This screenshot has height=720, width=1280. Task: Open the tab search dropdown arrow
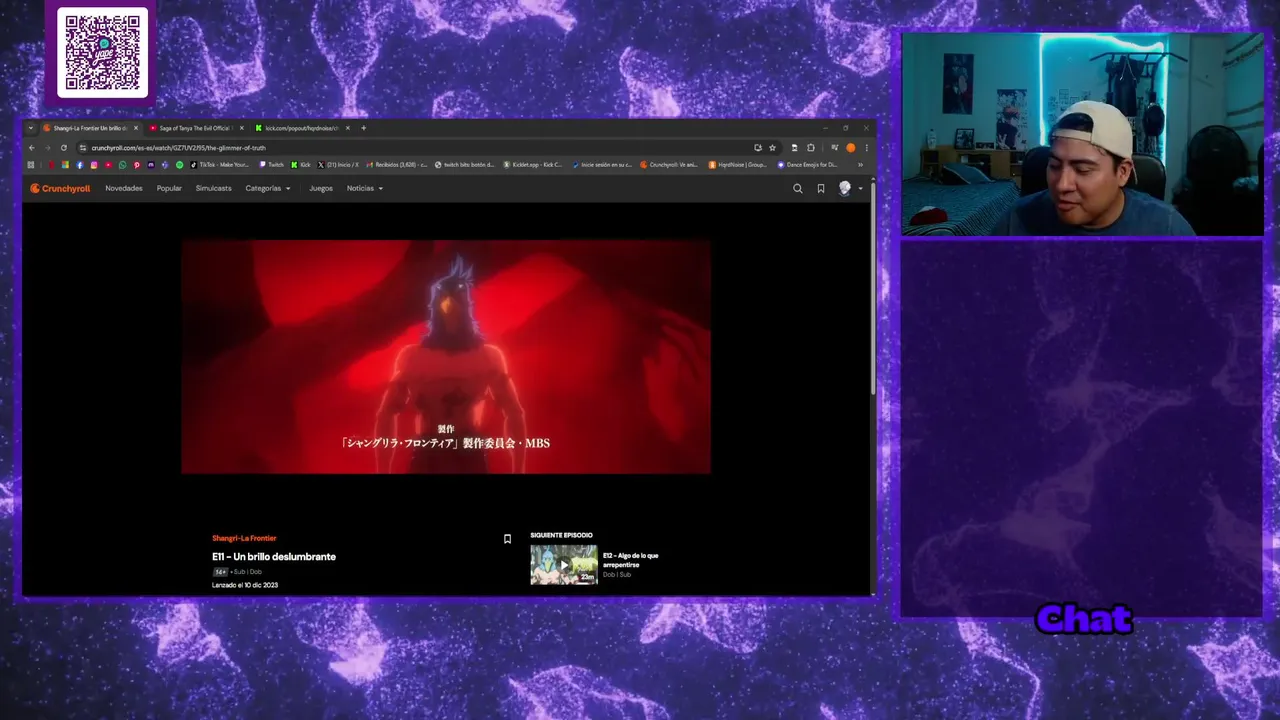tap(31, 128)
